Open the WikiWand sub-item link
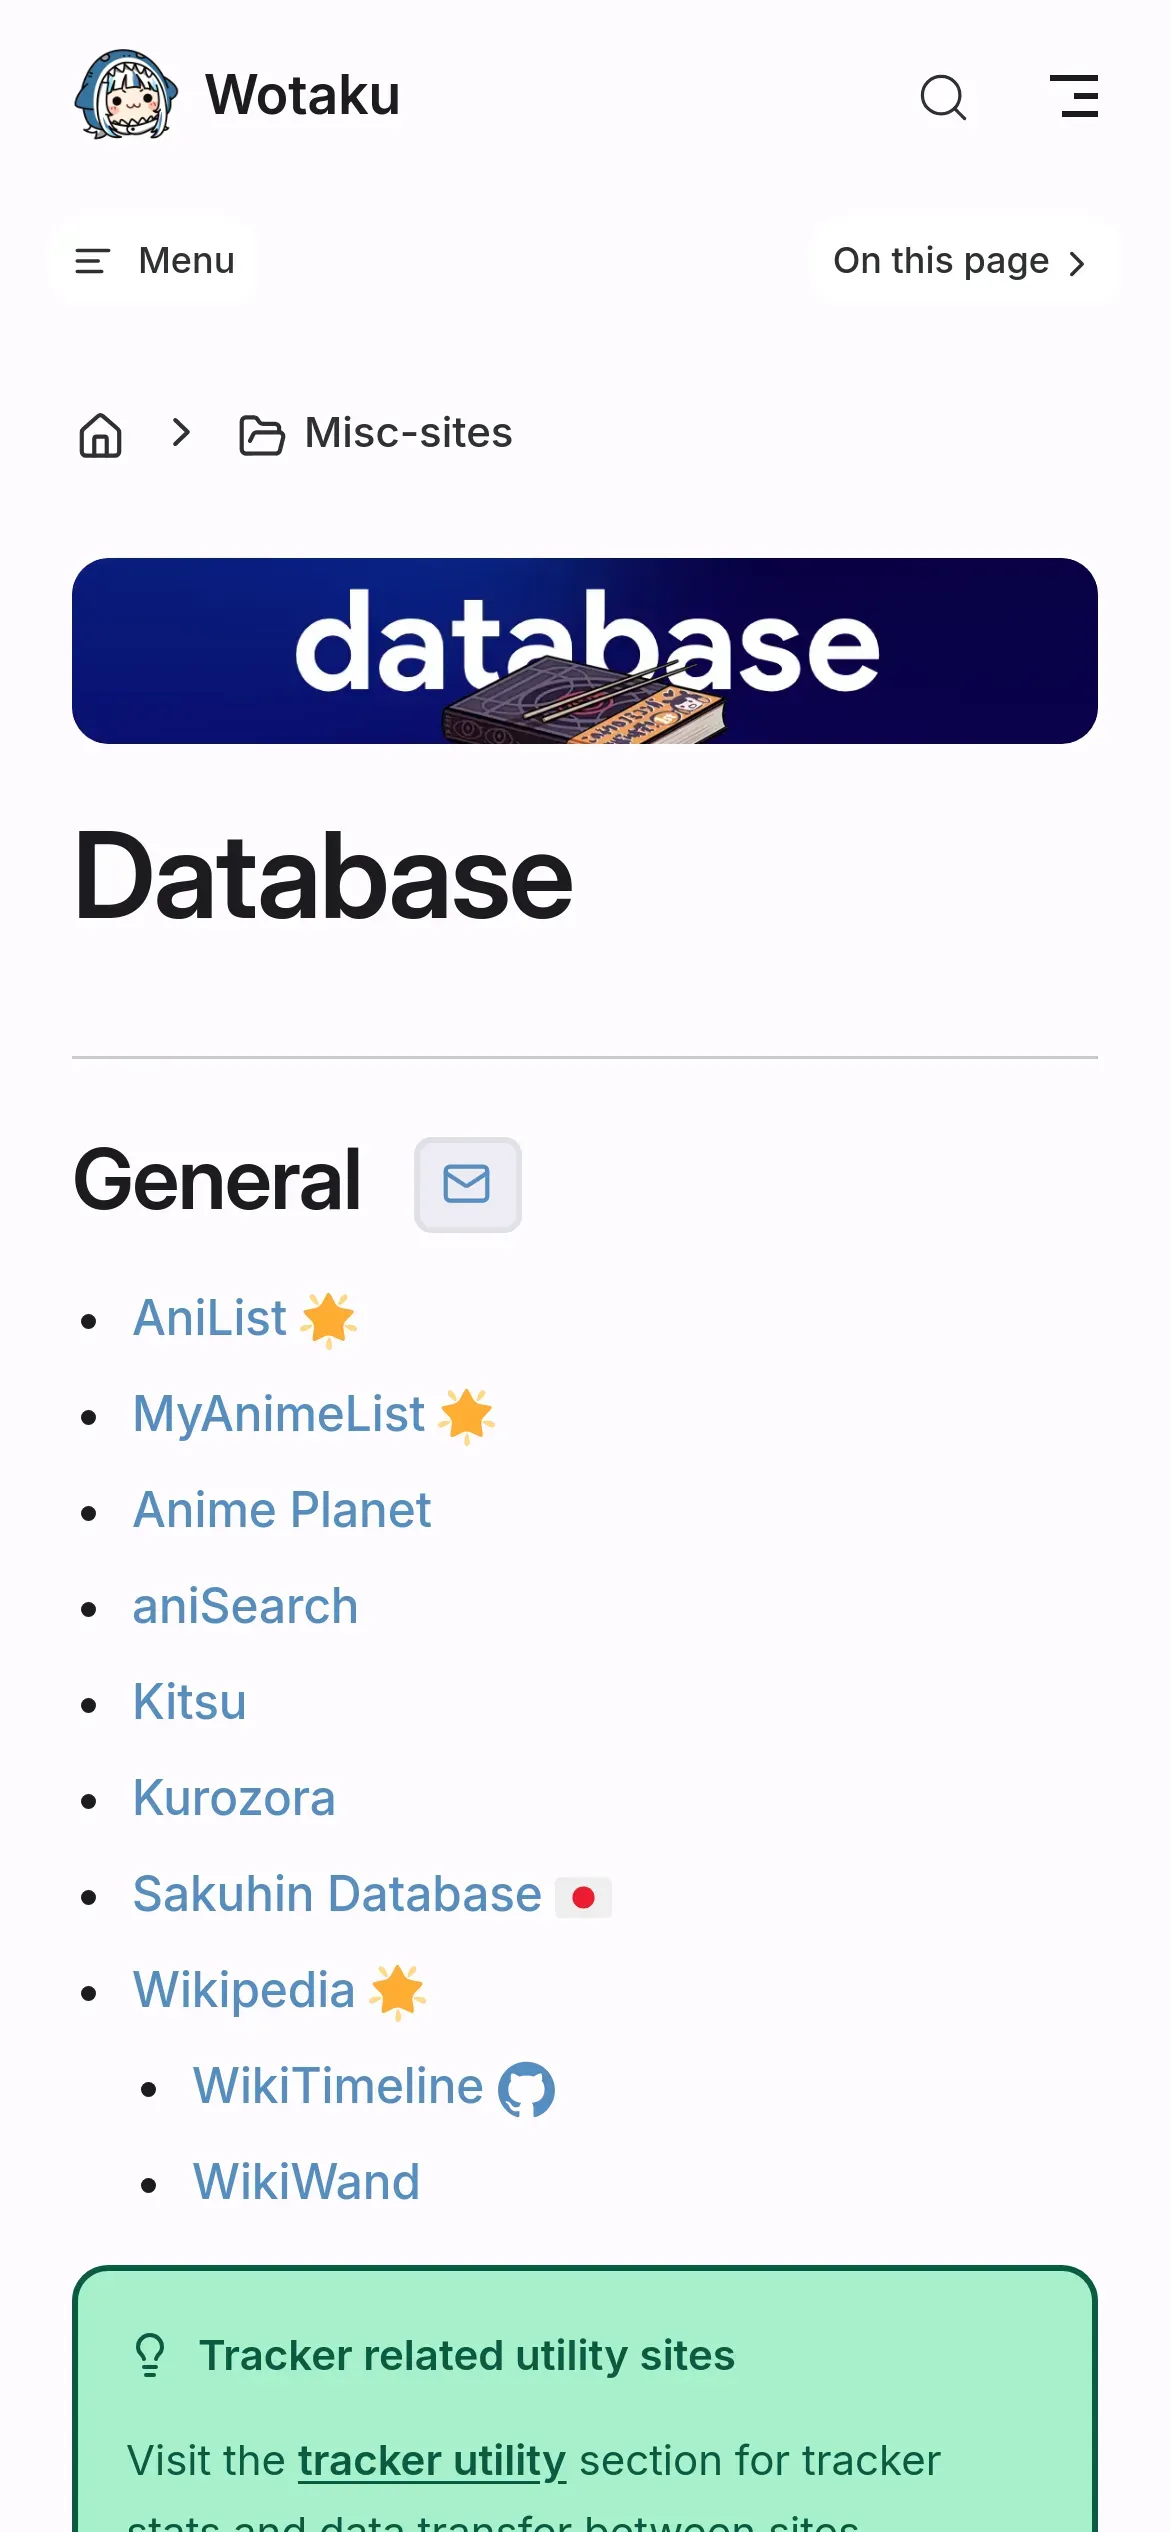This screenshot has width=1170, height=2532. [306, 2182]
